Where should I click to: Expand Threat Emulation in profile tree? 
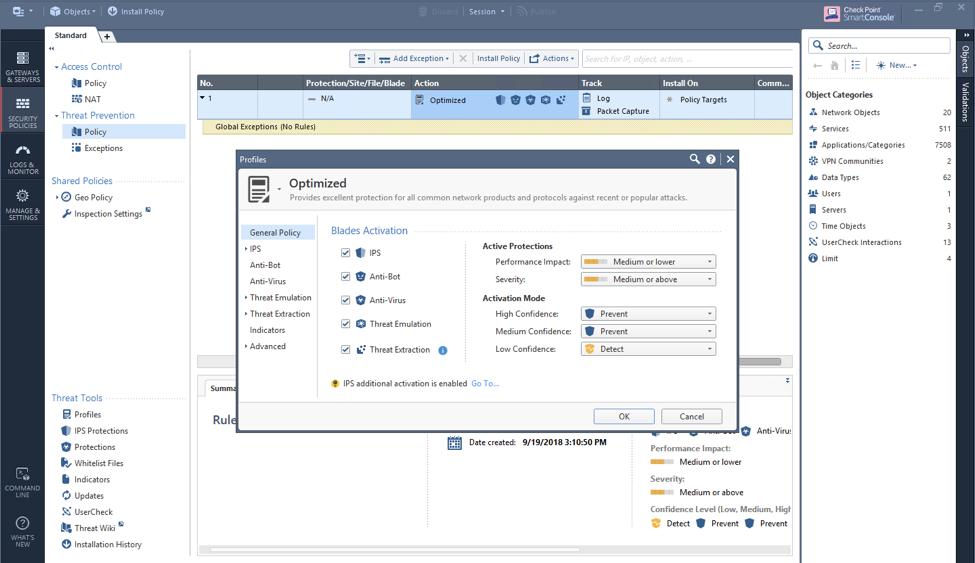[246, 297]
